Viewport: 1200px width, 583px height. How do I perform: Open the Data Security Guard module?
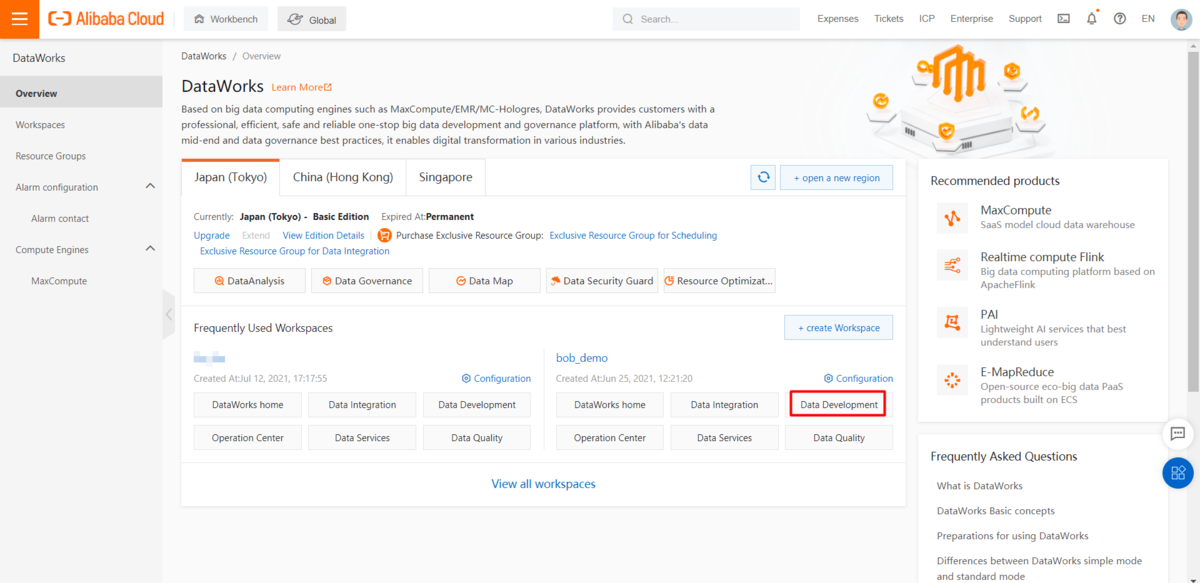click(601, 281)
